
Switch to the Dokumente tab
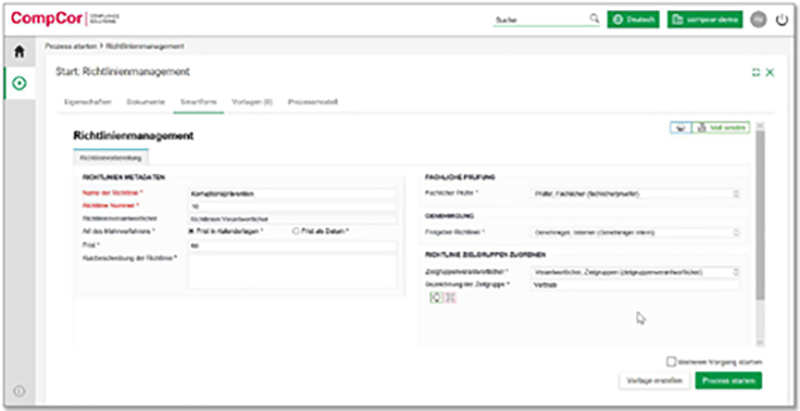[x=146, y=103]
